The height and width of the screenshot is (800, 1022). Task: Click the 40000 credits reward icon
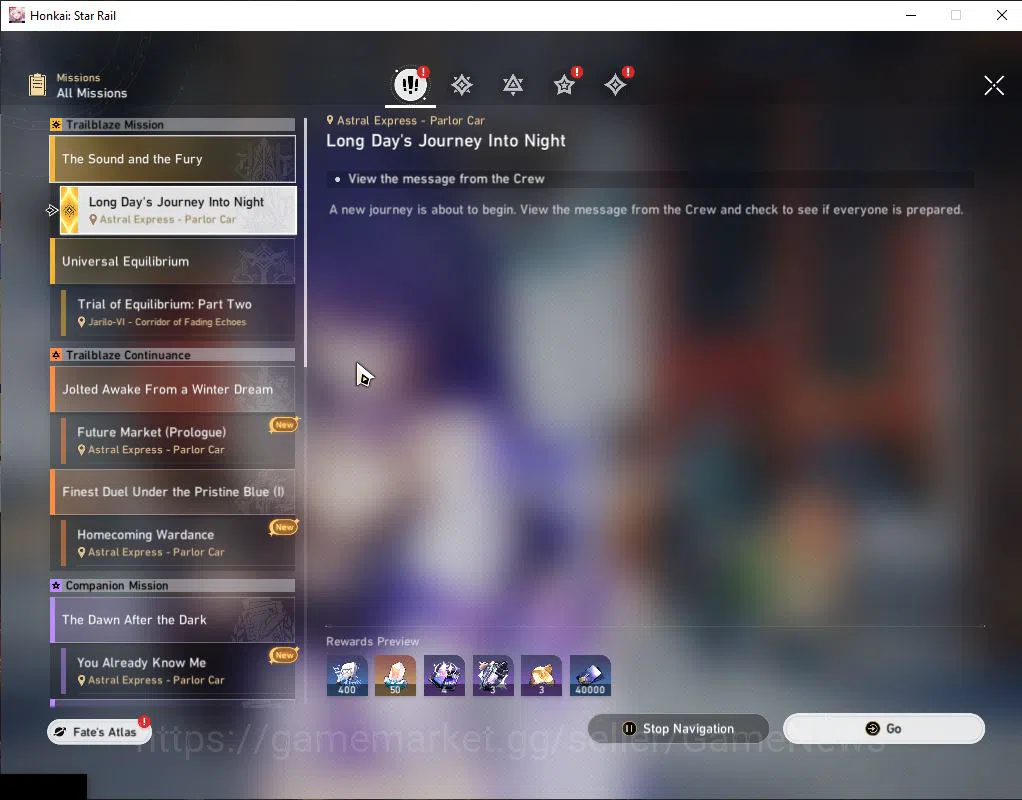590,675
